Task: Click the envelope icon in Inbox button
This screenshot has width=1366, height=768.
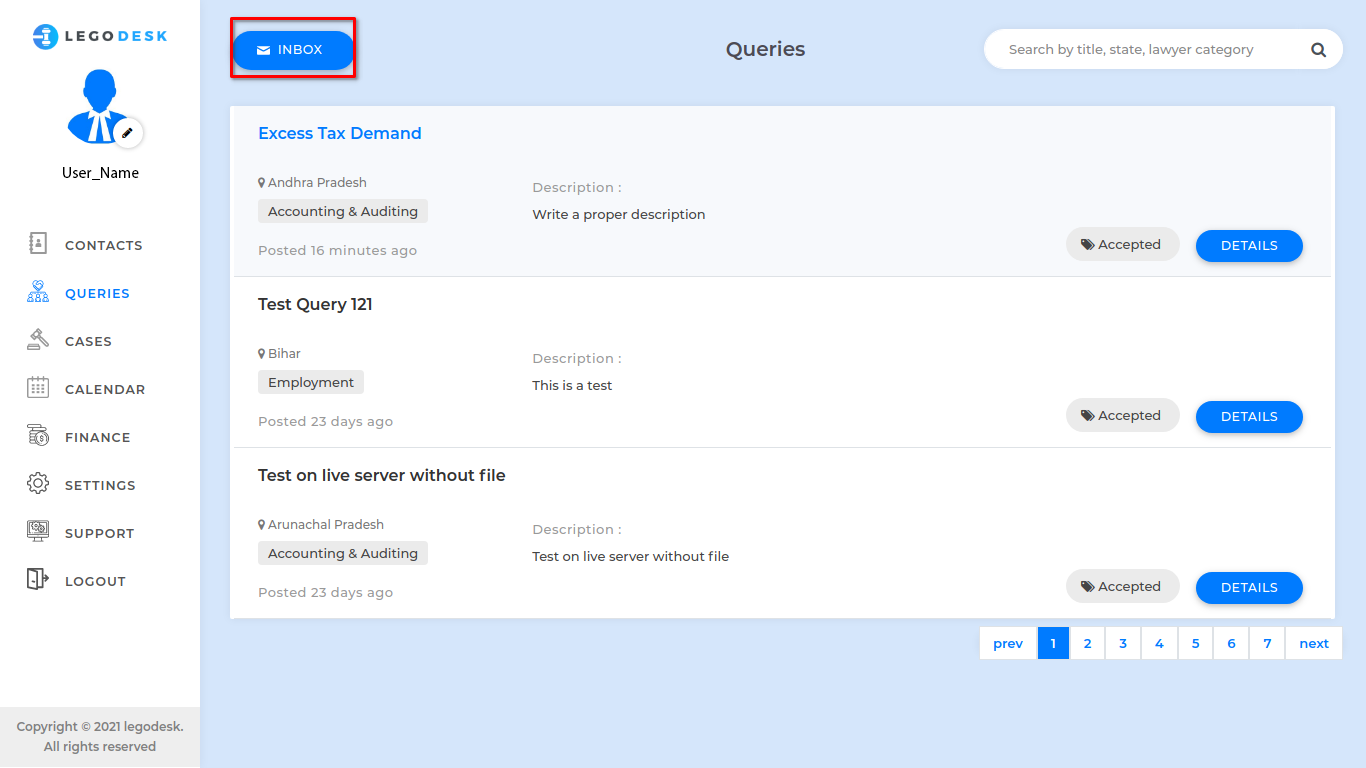Action: [263, 50]
